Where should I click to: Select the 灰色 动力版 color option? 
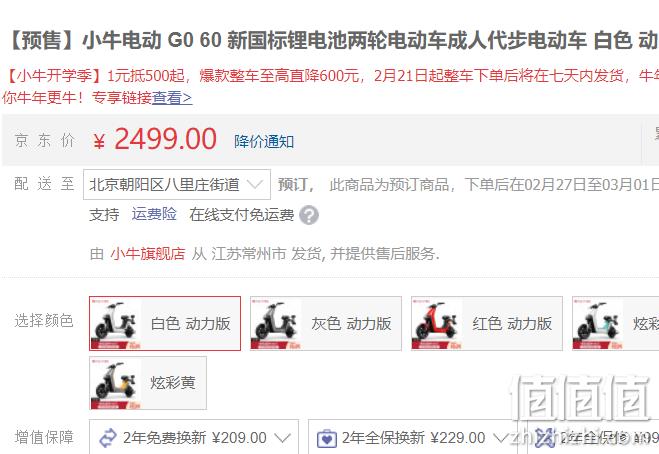tap(326, 323)
